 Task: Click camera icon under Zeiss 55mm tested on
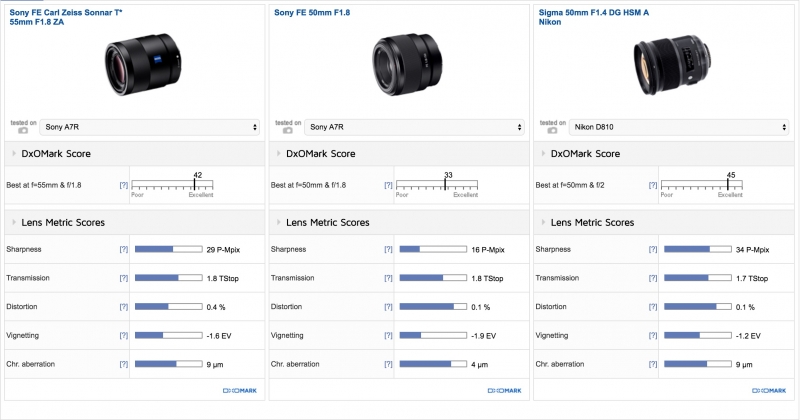coord(23,131)
